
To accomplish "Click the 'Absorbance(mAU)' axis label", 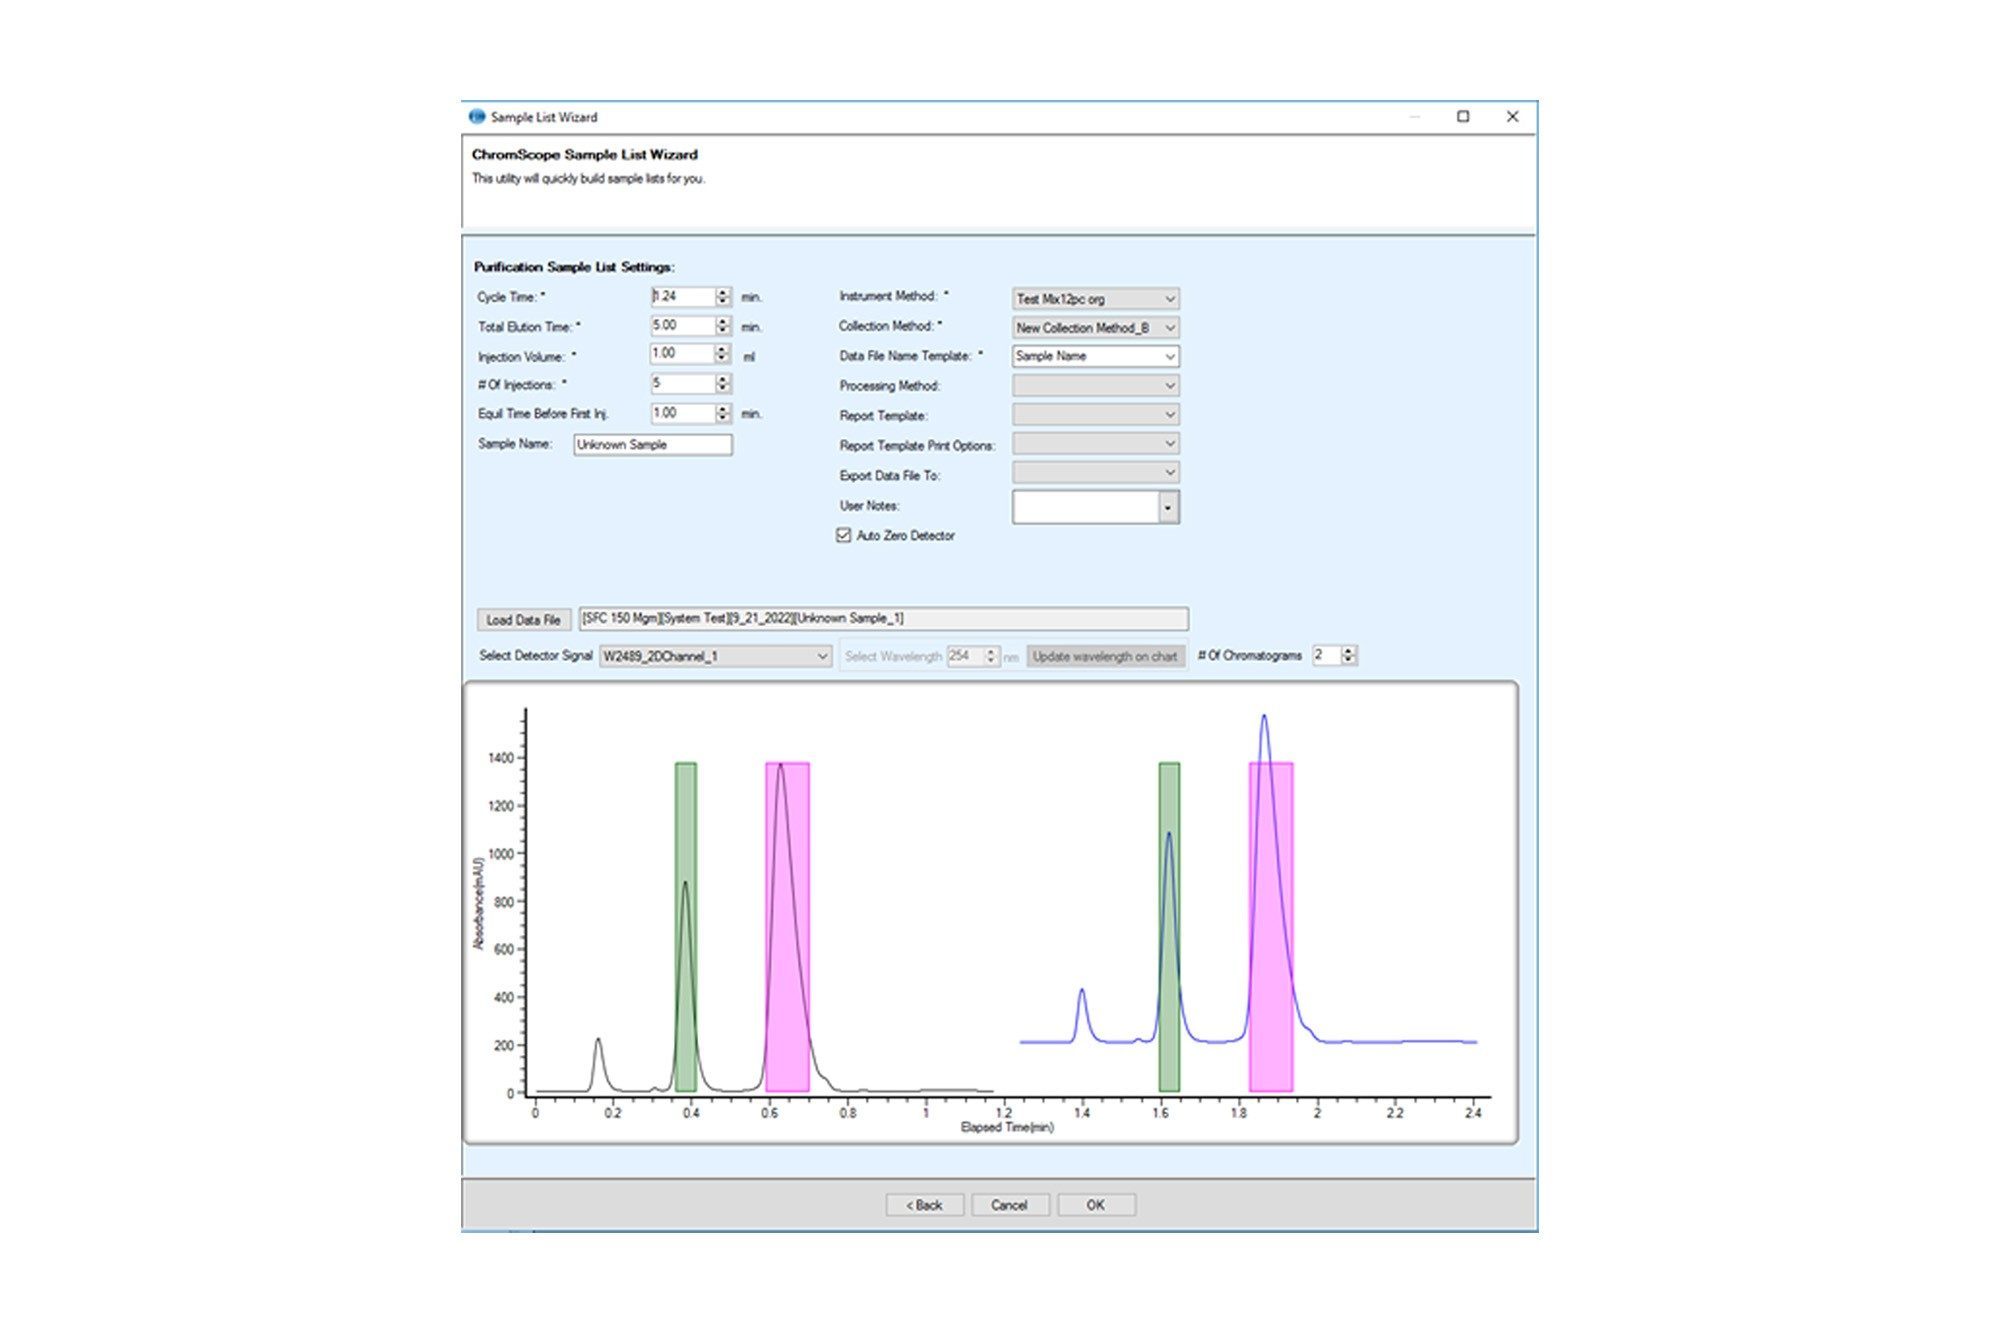I will pos(478,904).
